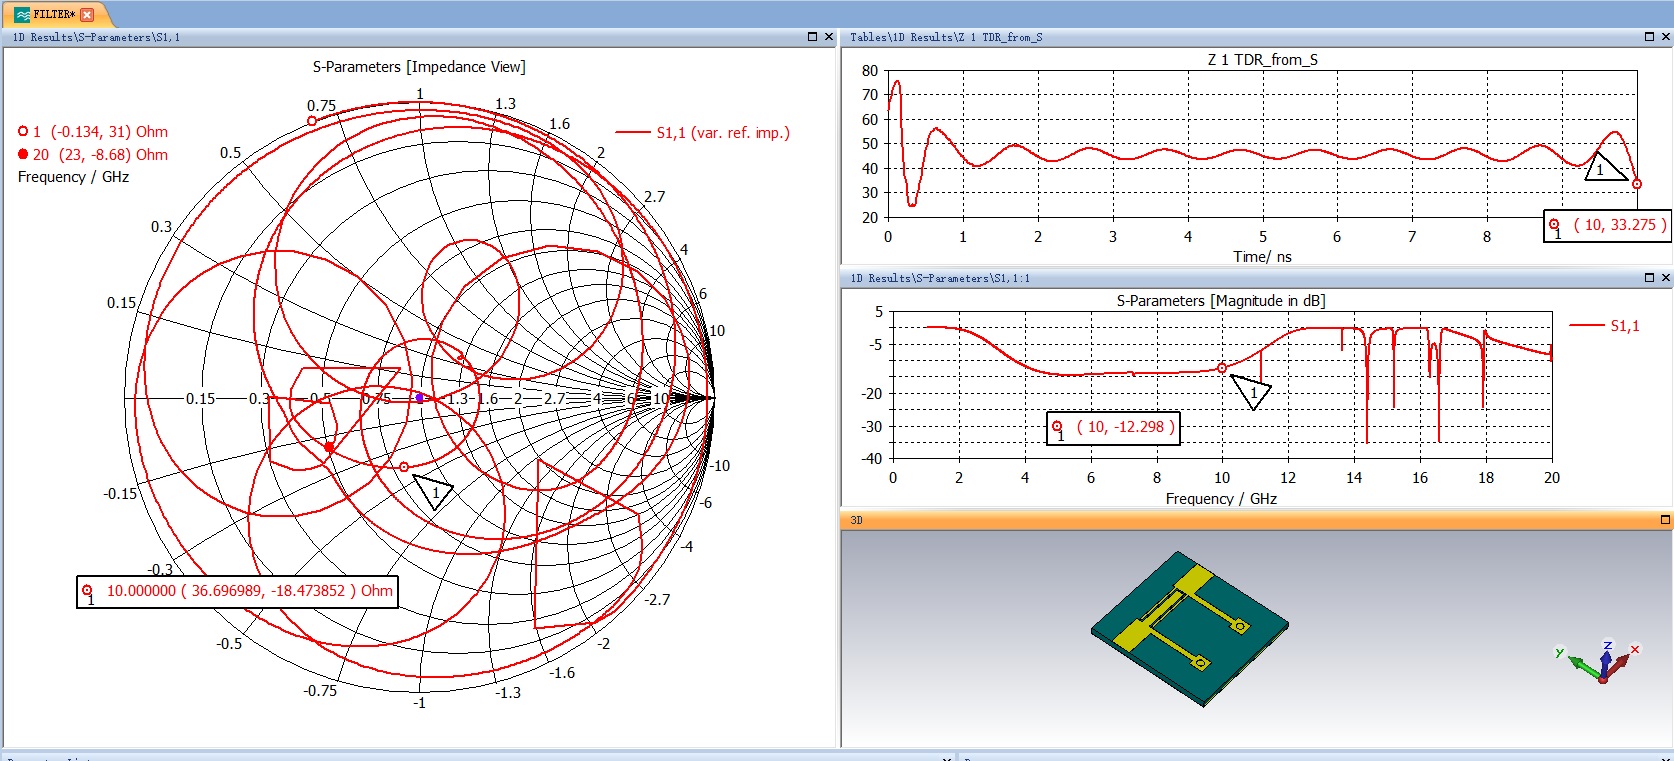Screen dimensions: 1674x761
Task: Click the Tables\1D Results\Z 1 TDR_from_S title
Action: pyautogui.click(x=946, y=37)
